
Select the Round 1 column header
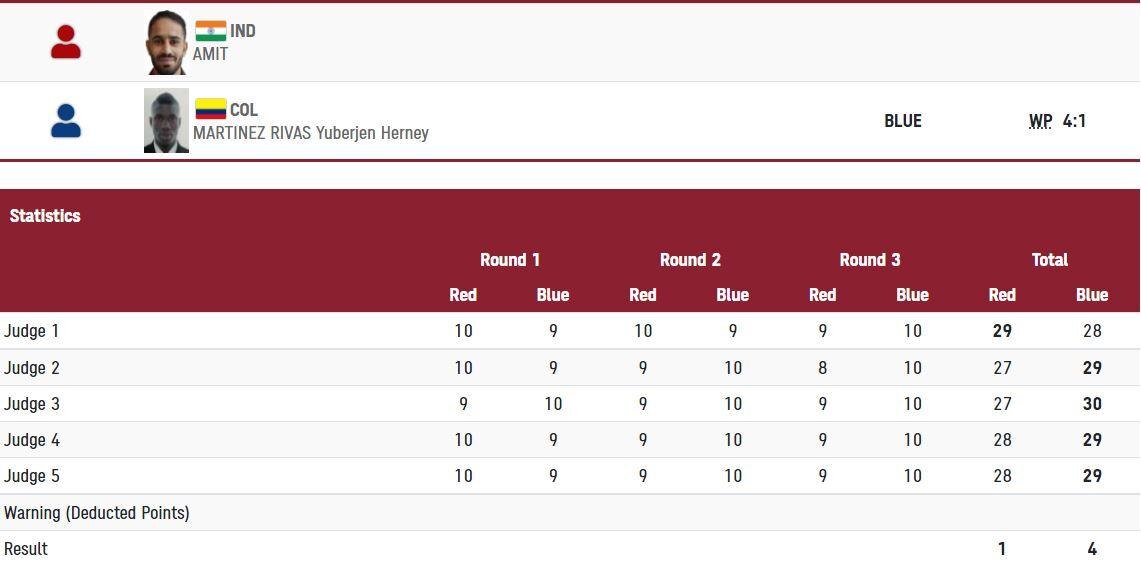(x=509, y=260)
